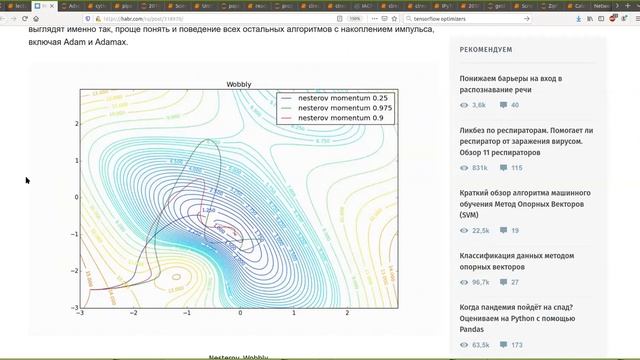Open zoom level 100% indicator

(355, 19)
